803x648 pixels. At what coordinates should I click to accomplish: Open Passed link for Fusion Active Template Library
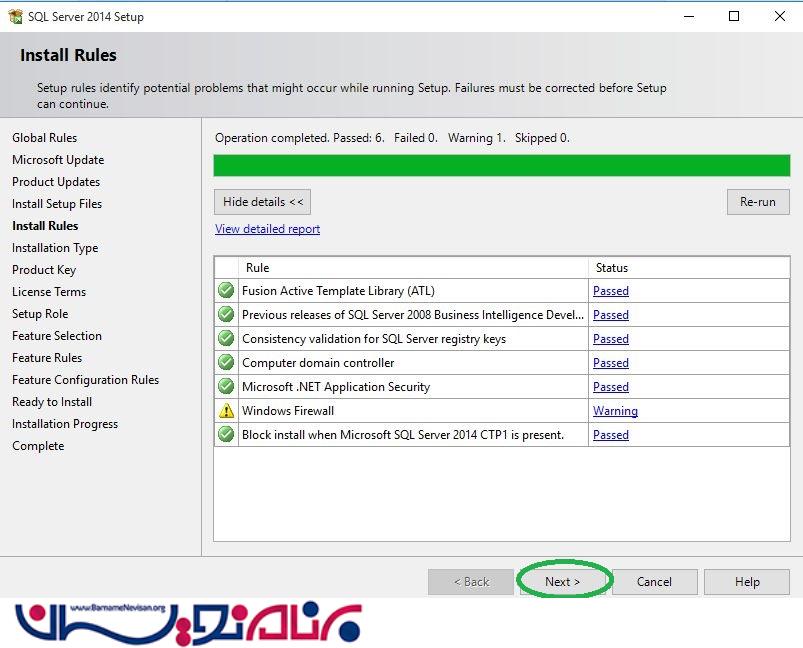pyautogui.click(x=610, y=291)
